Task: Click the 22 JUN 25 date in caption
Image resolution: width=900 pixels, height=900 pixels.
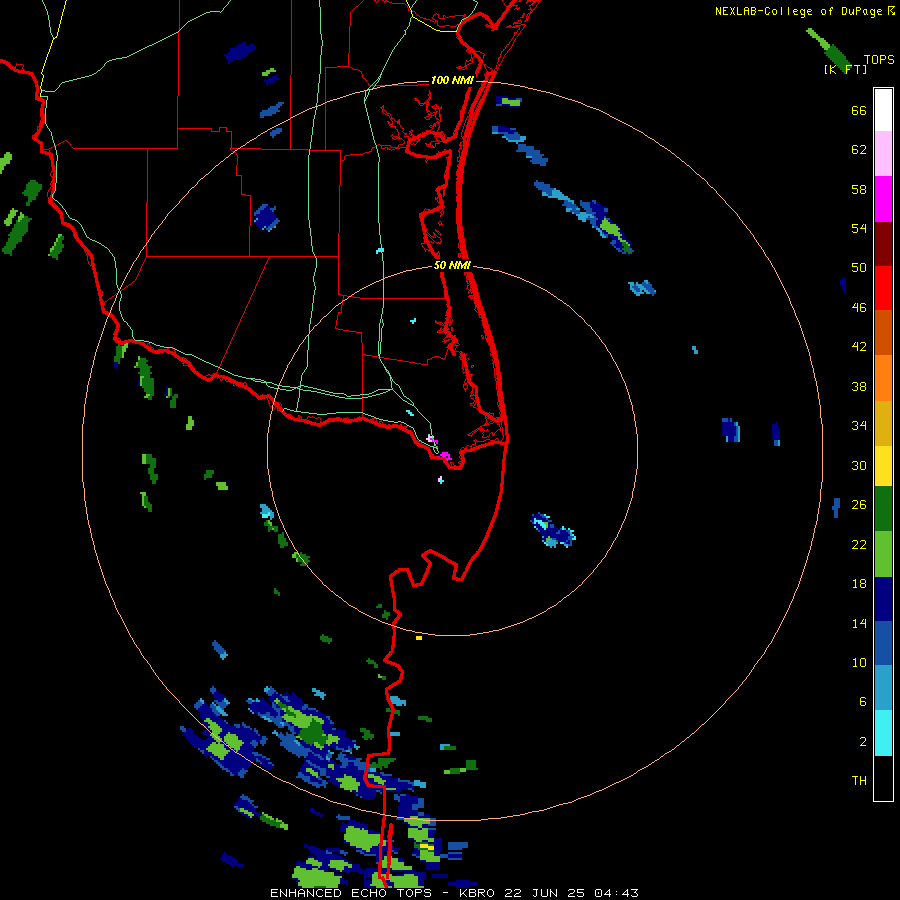Action: [546, 893]
